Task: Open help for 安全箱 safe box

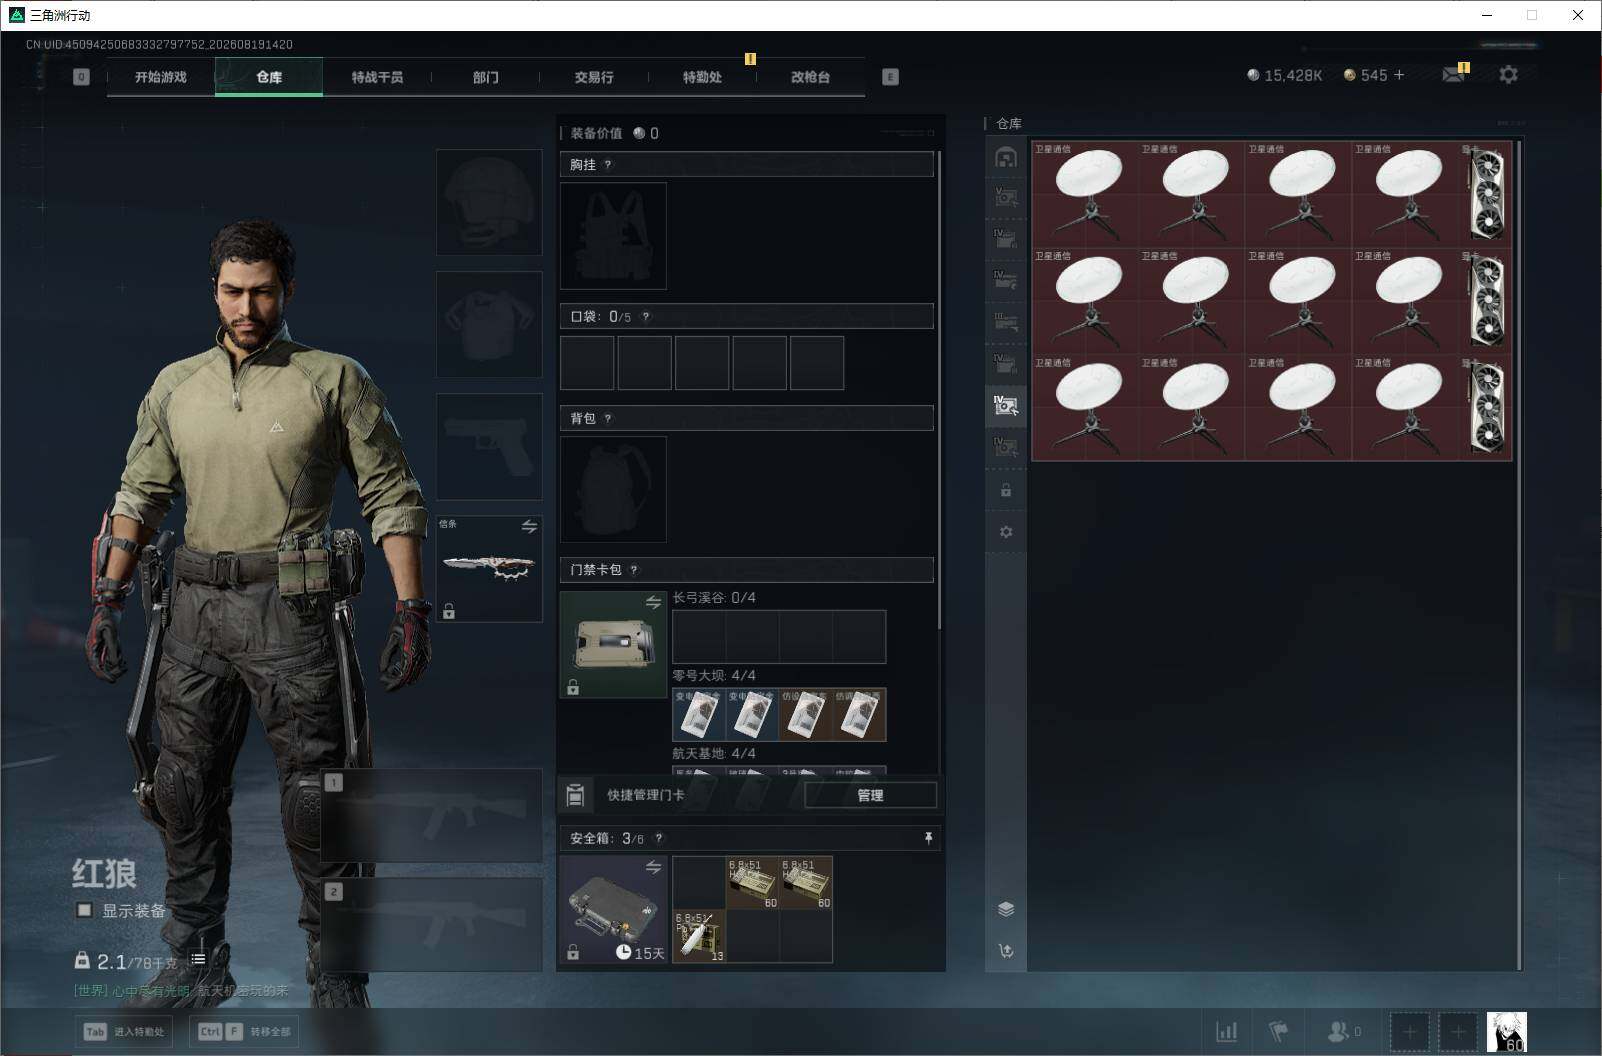Action: click(658, 838)
